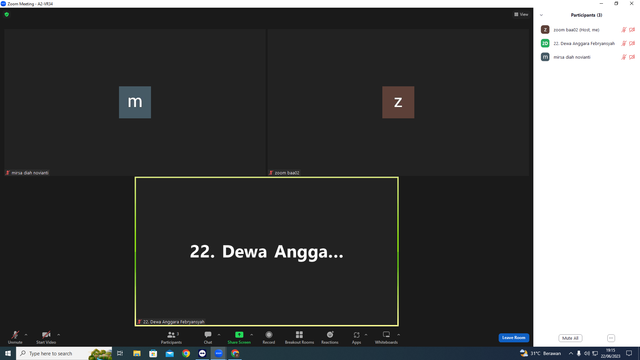
Task: Click muted mic icon for zoom baa02
Action: click(624, 30)
